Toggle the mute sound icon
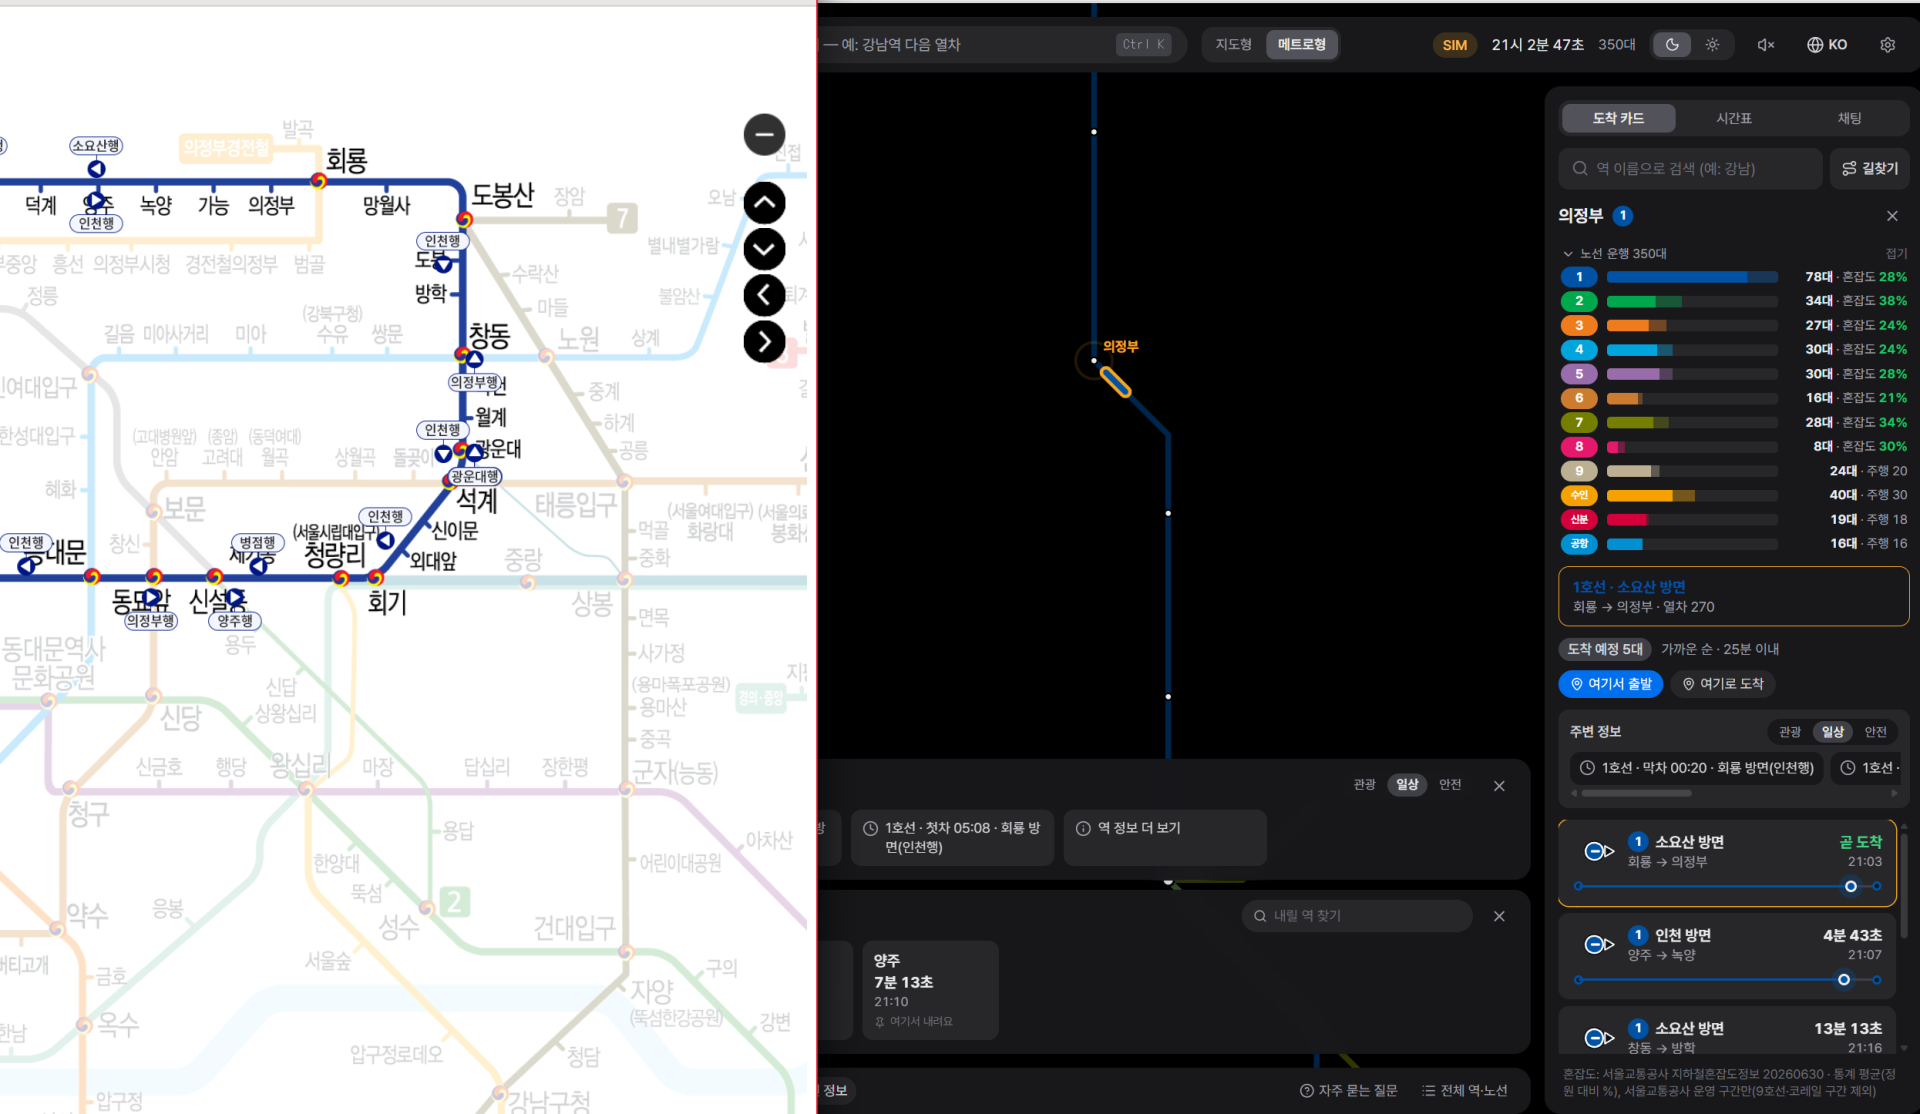This screenshot has width=1920, height=1114. tap(1766, 45)
